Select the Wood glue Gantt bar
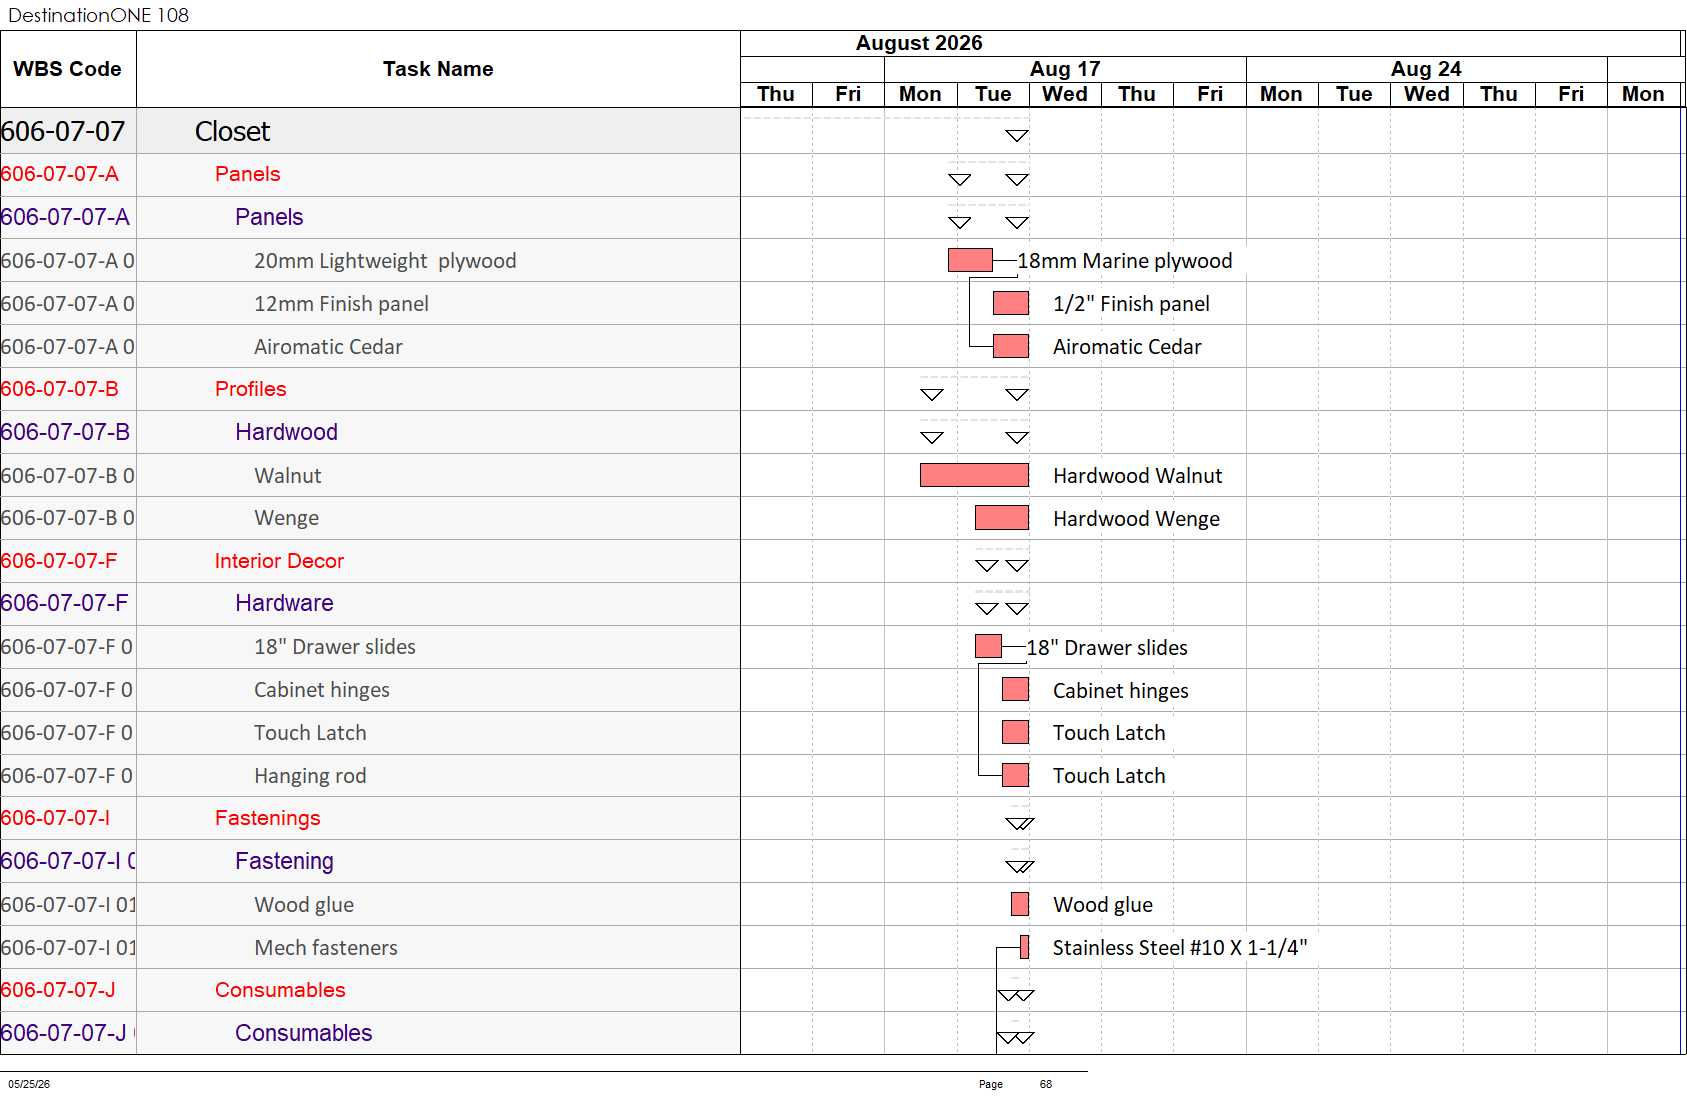Screen dimensions: 1687x1097 pos(1020,904)
